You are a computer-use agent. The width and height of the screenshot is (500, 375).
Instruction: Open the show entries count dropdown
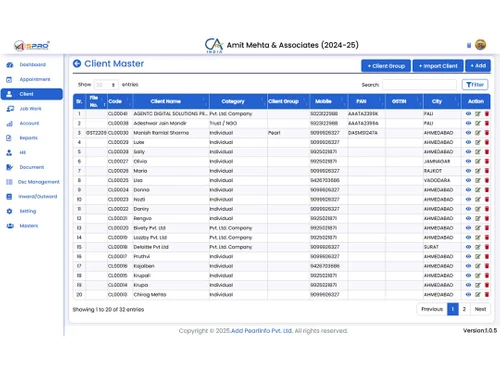pyautogui.click(x=106, y=85)
